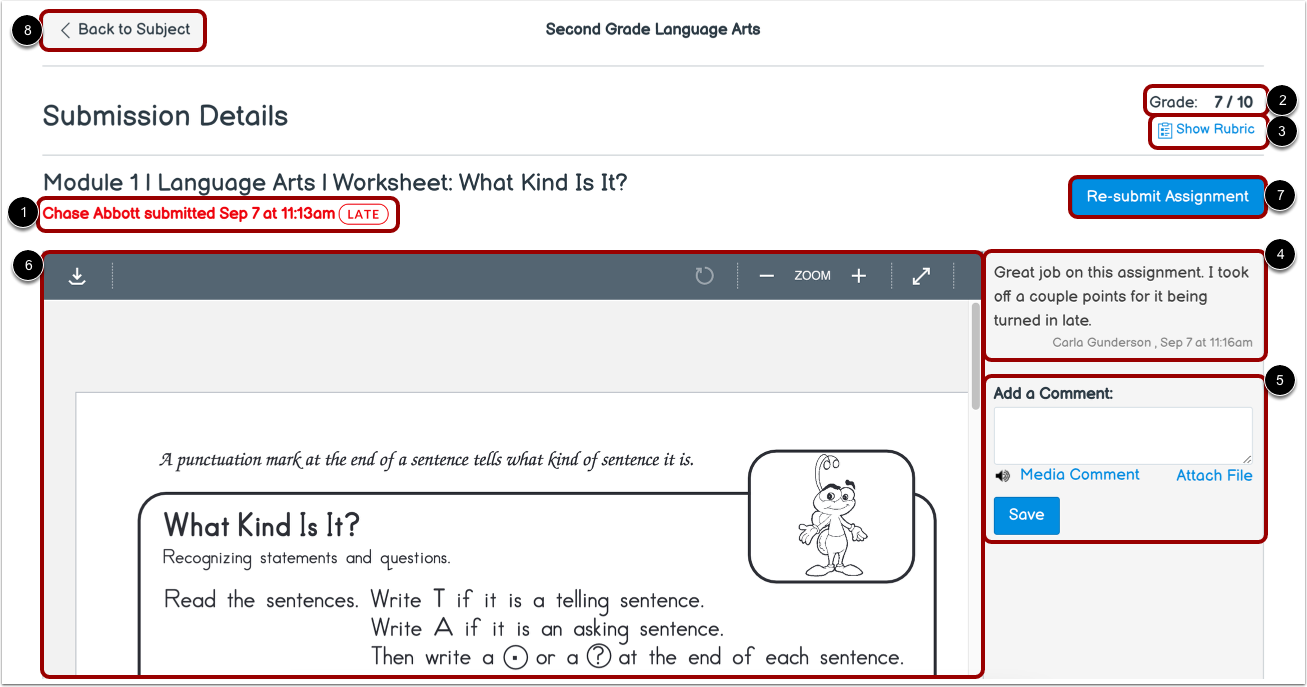
Task: Open the Media Comment link
Action: [x=1079, y=475]
